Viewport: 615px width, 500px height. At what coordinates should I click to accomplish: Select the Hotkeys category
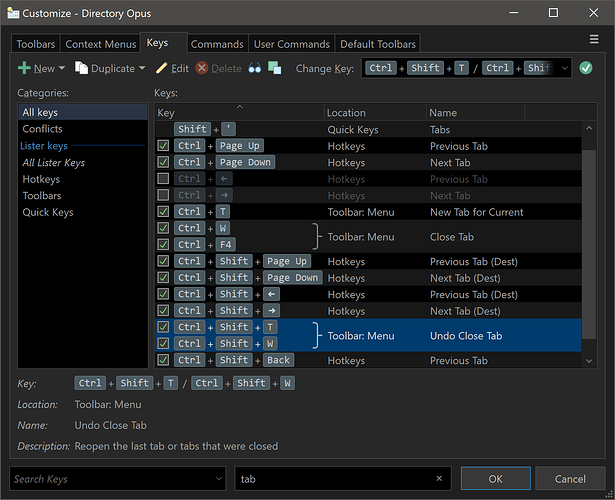[83, 179]
